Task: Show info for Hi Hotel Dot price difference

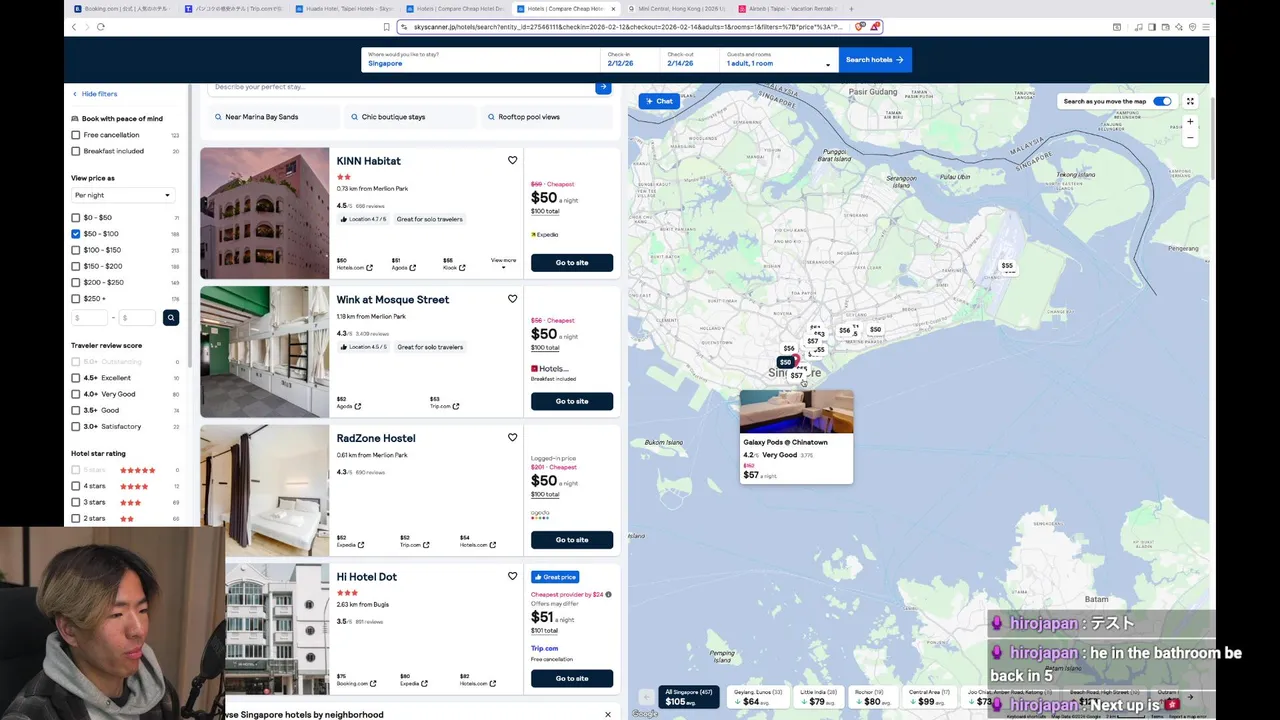Action: coord(608,594)
